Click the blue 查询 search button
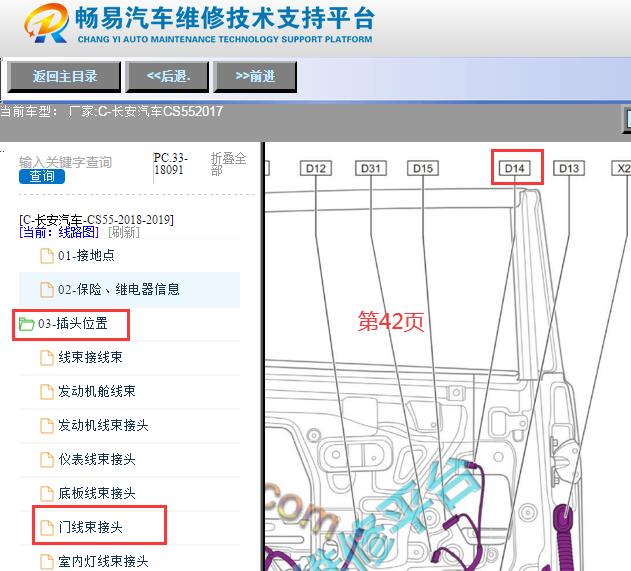The image size is (631, 571). coord(42,176)
